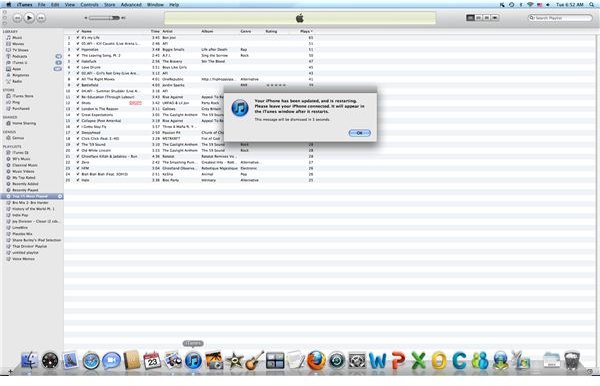Open the Trash in the Dock

pyautogui.click(x=572, y=360)
